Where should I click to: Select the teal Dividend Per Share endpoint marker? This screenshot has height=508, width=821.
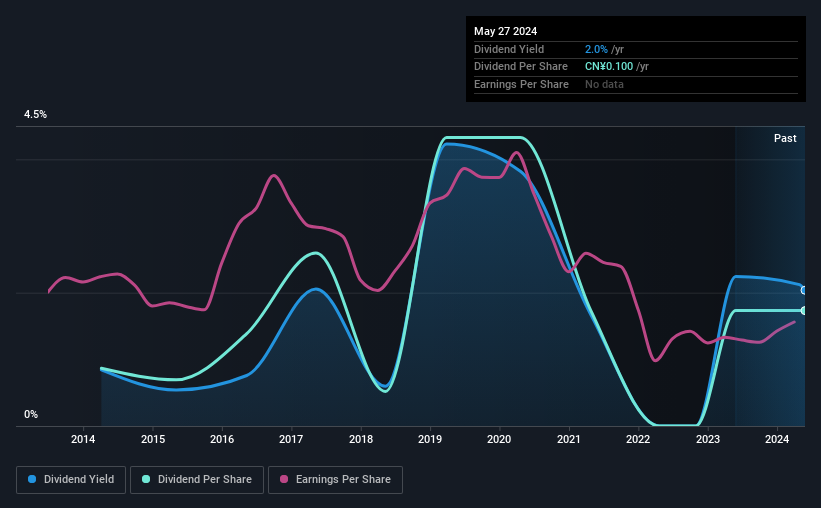pos(804,311)
